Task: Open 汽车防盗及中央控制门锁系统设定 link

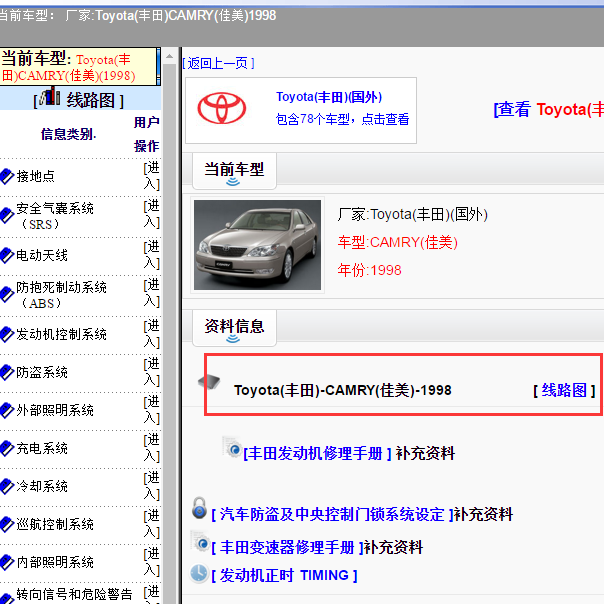Action: (x=332, y=514)
